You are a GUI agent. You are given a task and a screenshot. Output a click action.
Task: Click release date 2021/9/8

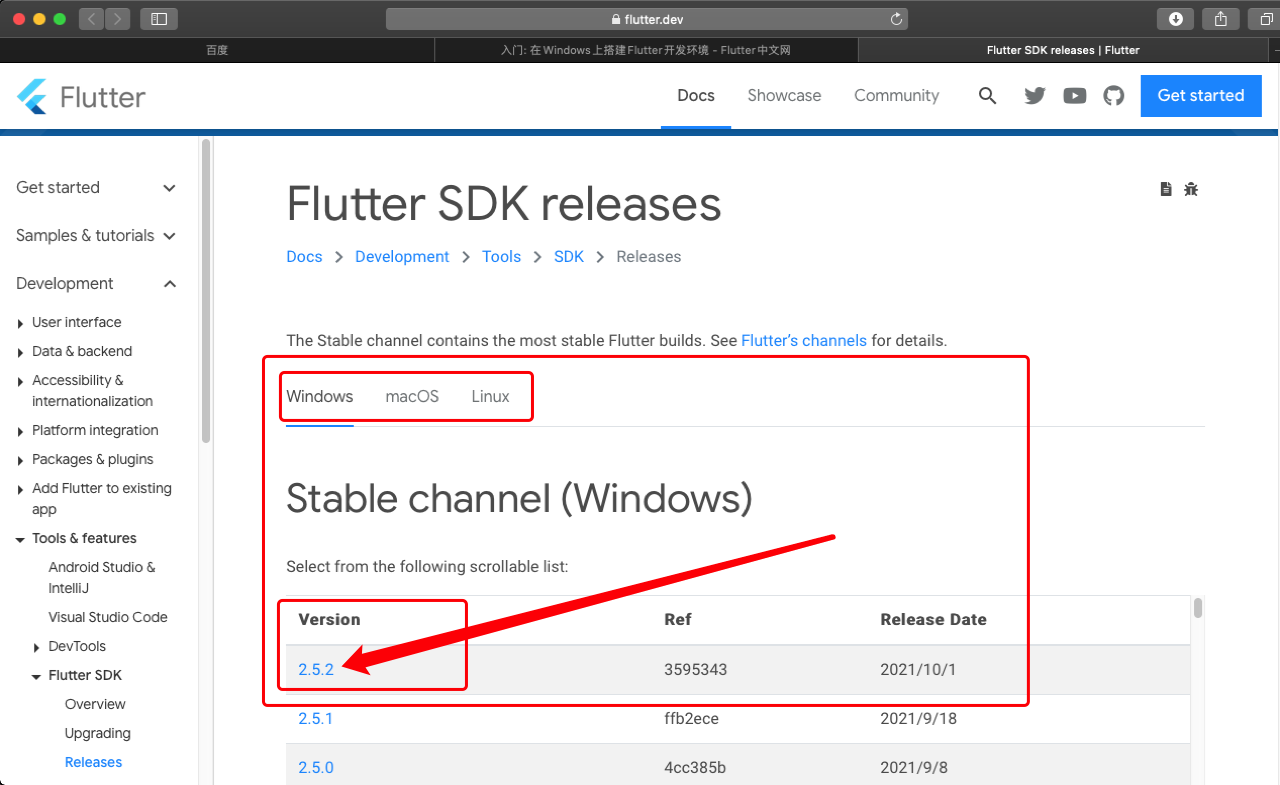914,768
